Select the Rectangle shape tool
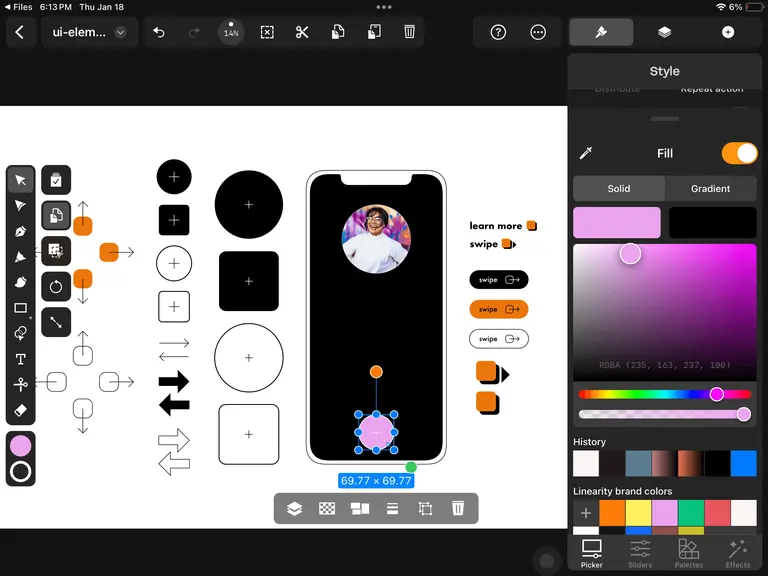 [21, 308]
